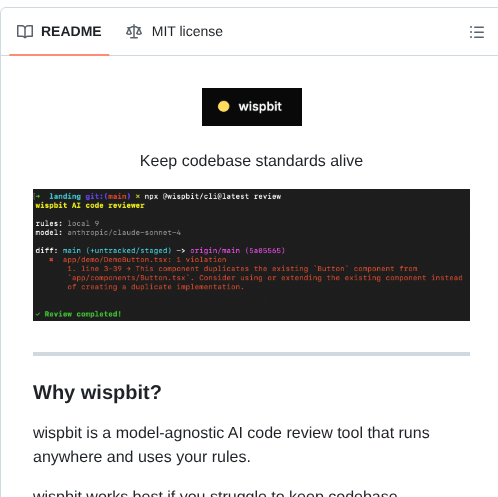Click the 'Keep codebase standards alive' tagline
Screen dimensions: 498x497
tap(251, 161)
